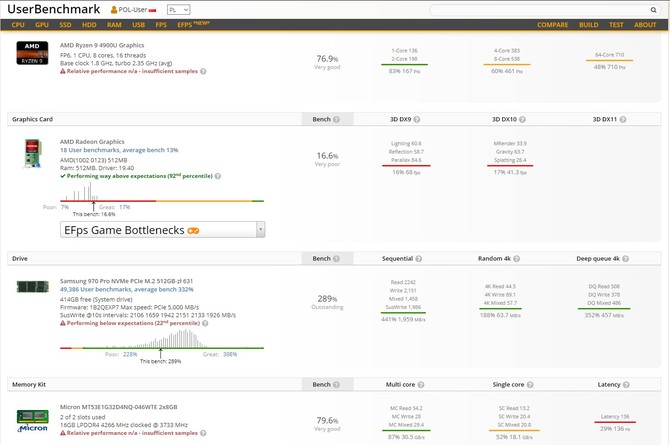The height and width of the screenshot is (445, 670).
Task: Click inside the top search field
Action: (540, 10)
